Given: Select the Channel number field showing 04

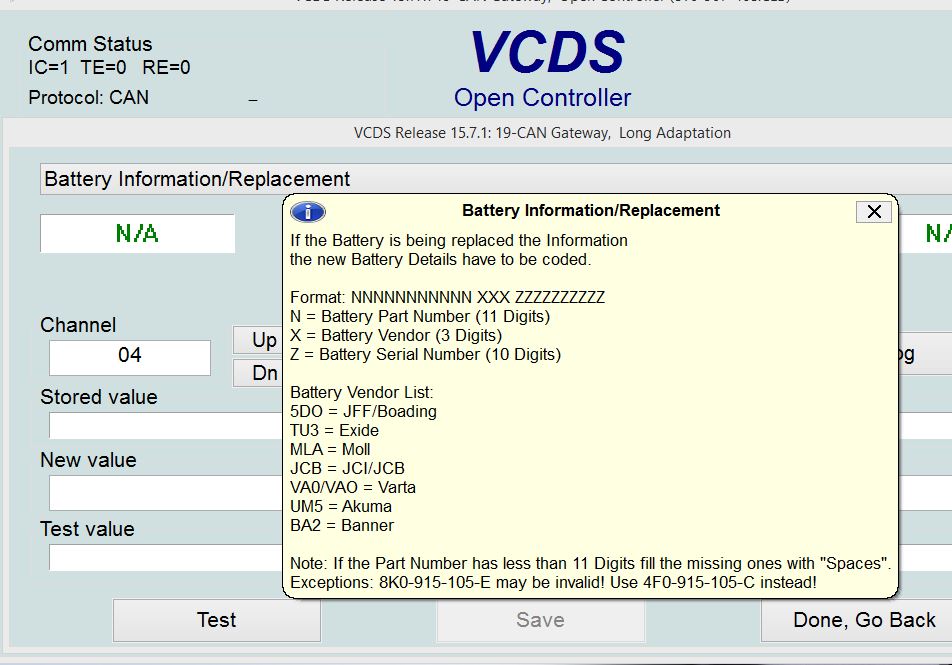Looking at the screenshot, I should point(130,357).
